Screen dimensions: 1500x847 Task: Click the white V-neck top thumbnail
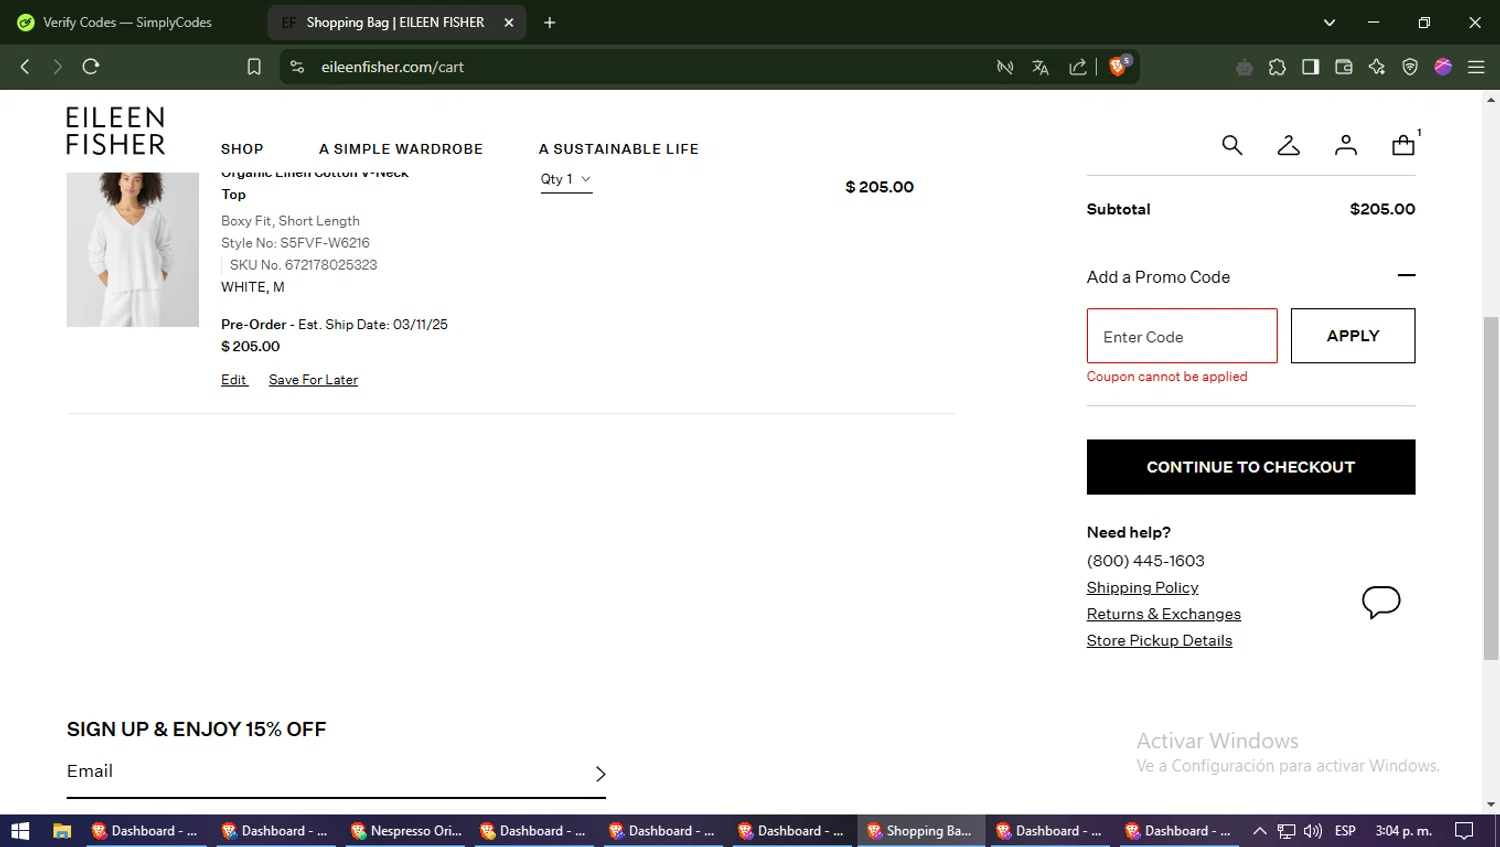tap(132, 250)
